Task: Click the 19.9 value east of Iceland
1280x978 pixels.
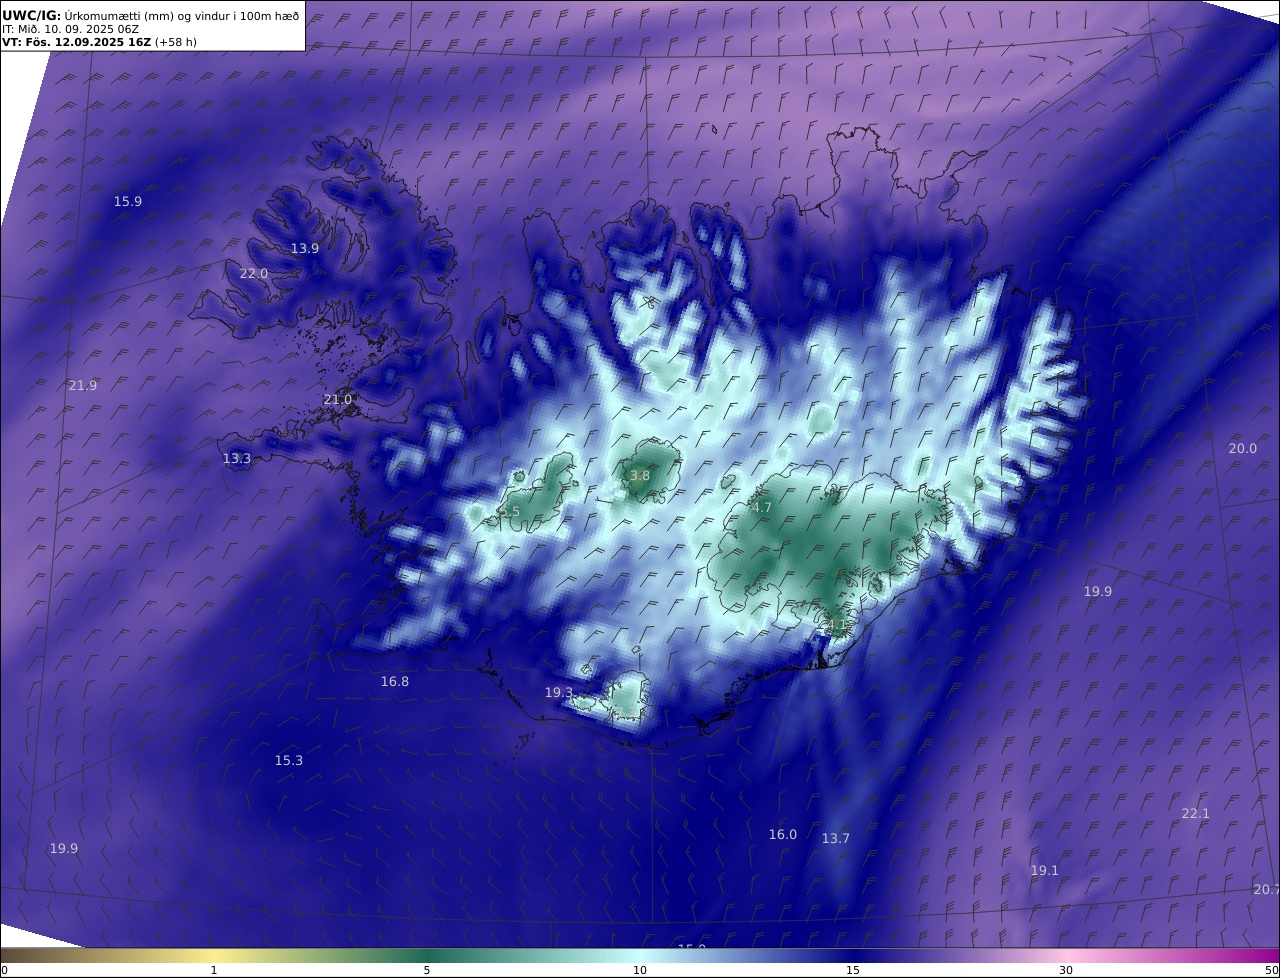Action: [1097, 591]
